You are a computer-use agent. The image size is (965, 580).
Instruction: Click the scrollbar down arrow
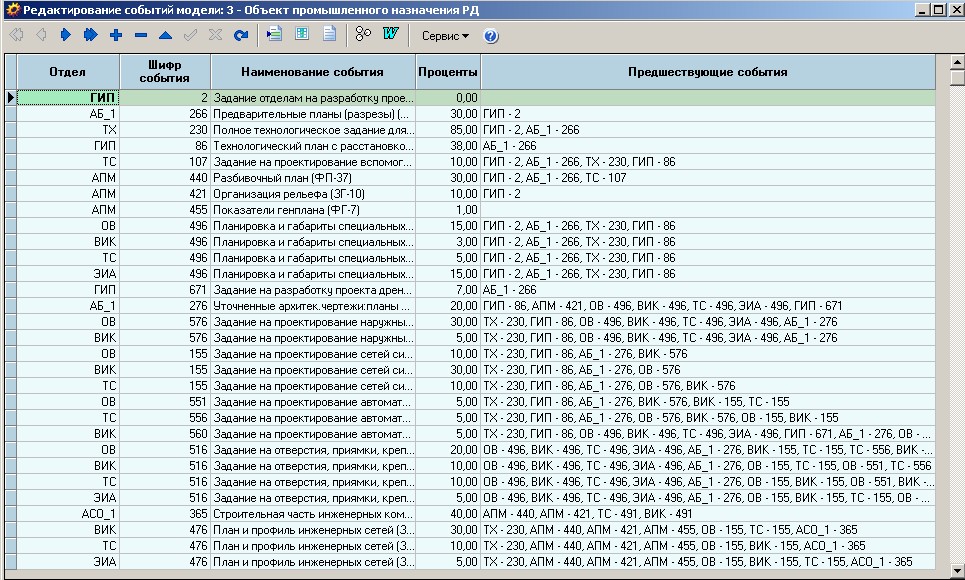point(958,570)
